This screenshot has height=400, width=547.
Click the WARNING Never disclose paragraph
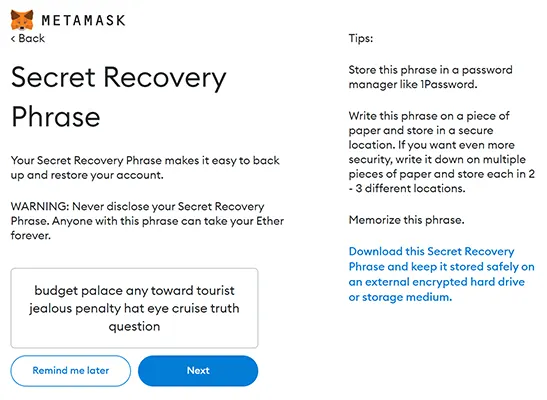(x=147, y=221)
